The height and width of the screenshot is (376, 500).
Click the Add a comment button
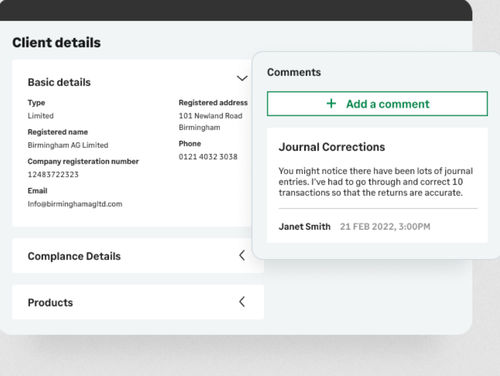click(x=377, y=104)
